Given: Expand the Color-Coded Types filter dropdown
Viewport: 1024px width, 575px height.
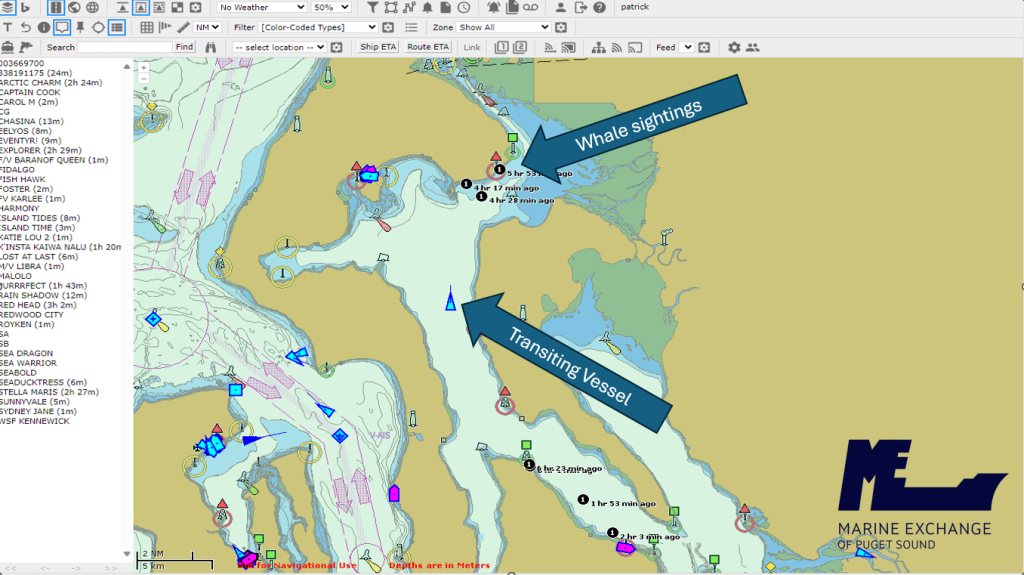Looking at the screenshot, I should pos(318,27).
